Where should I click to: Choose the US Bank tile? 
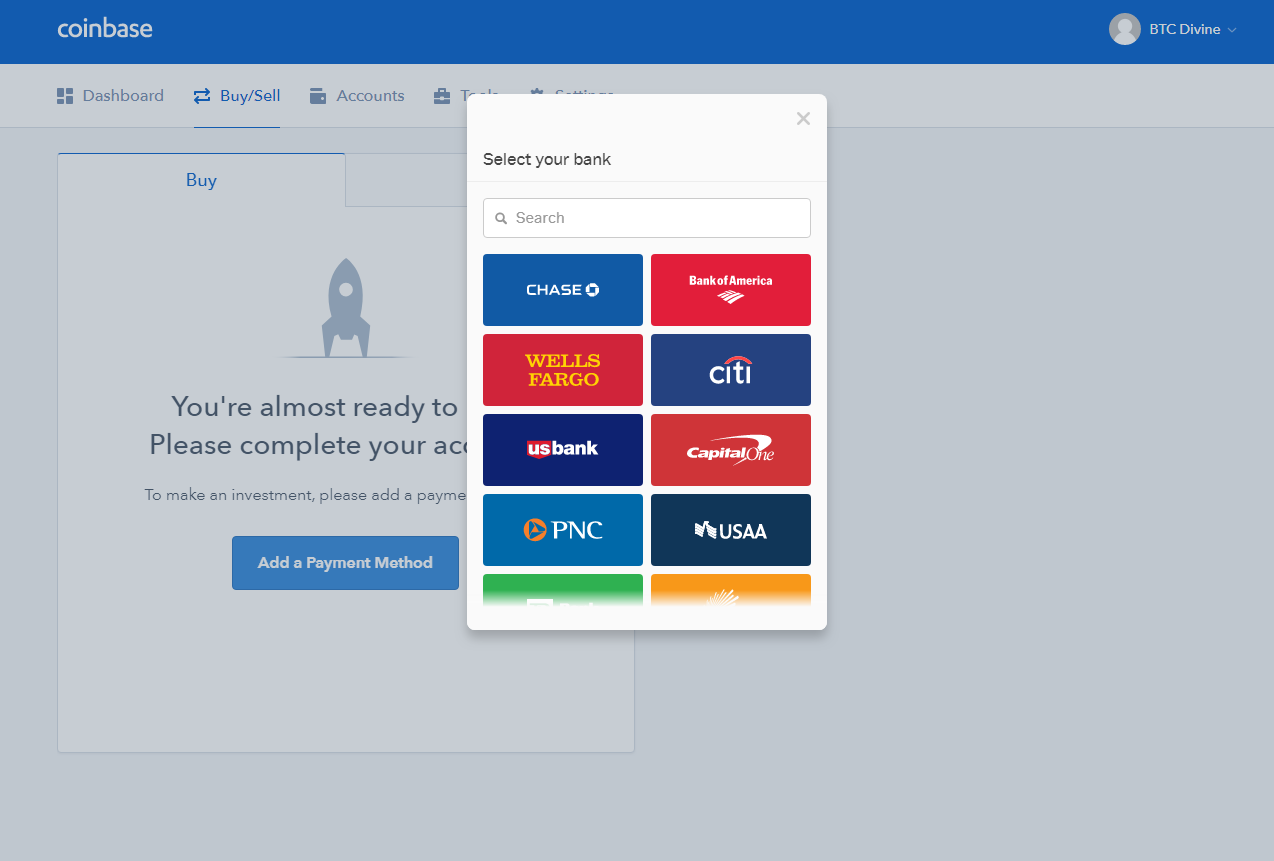pos(563,450)
